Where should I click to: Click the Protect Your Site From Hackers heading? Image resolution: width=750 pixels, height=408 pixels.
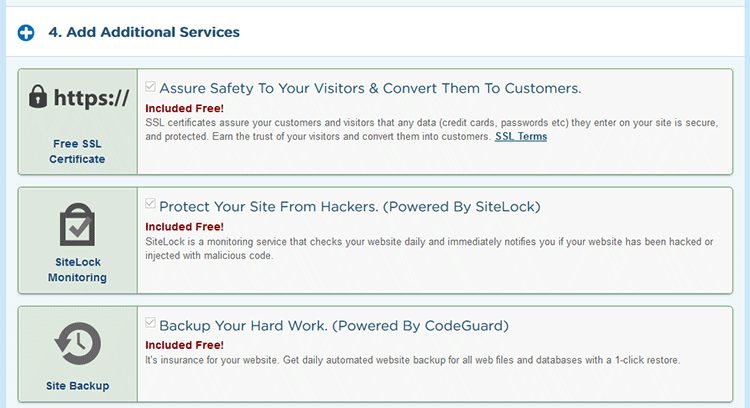click(350, 207)
